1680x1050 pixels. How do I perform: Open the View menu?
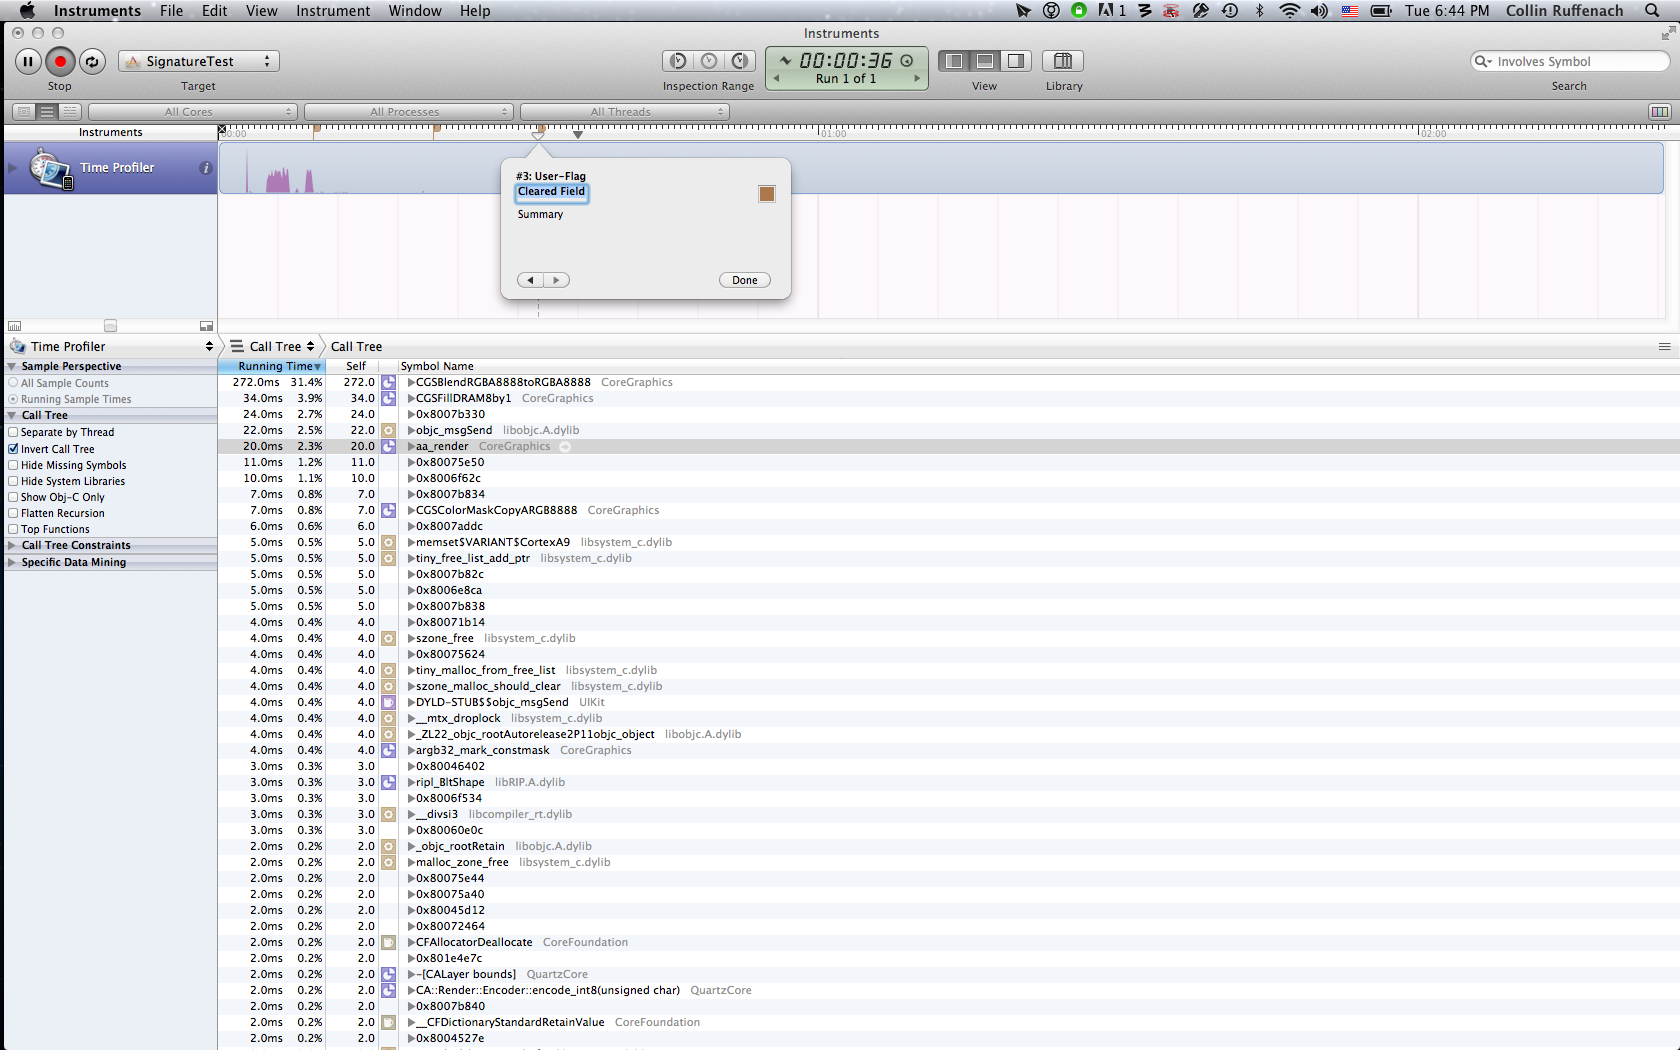click(x=261, y=11)
